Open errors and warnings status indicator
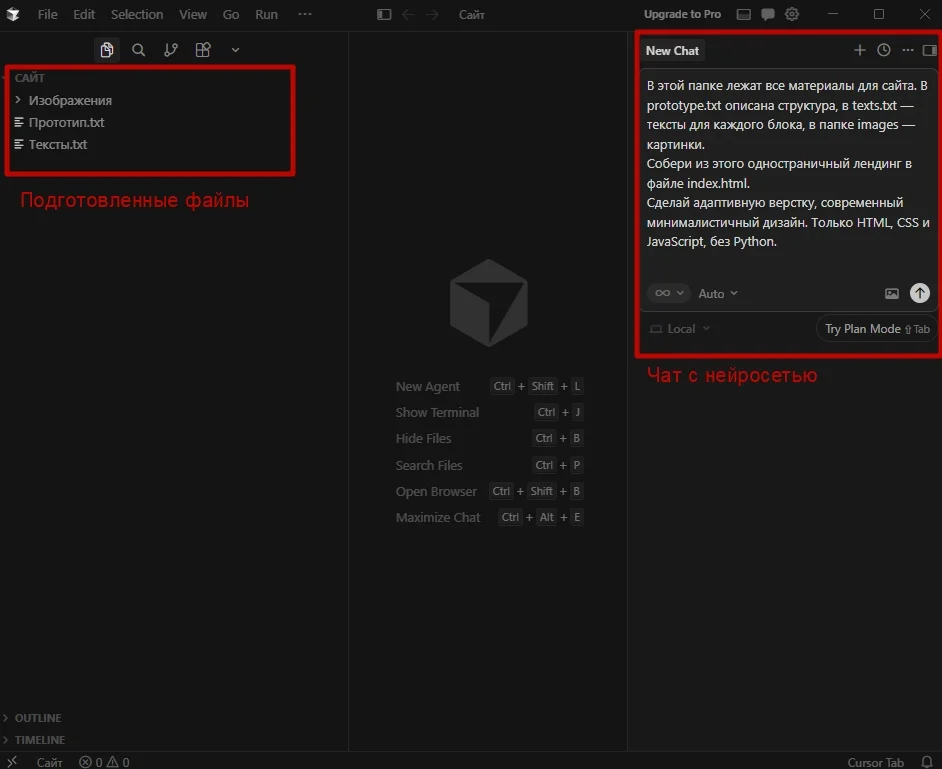The width and height of the screenshot is (942, 769). (x=105, y=762)
